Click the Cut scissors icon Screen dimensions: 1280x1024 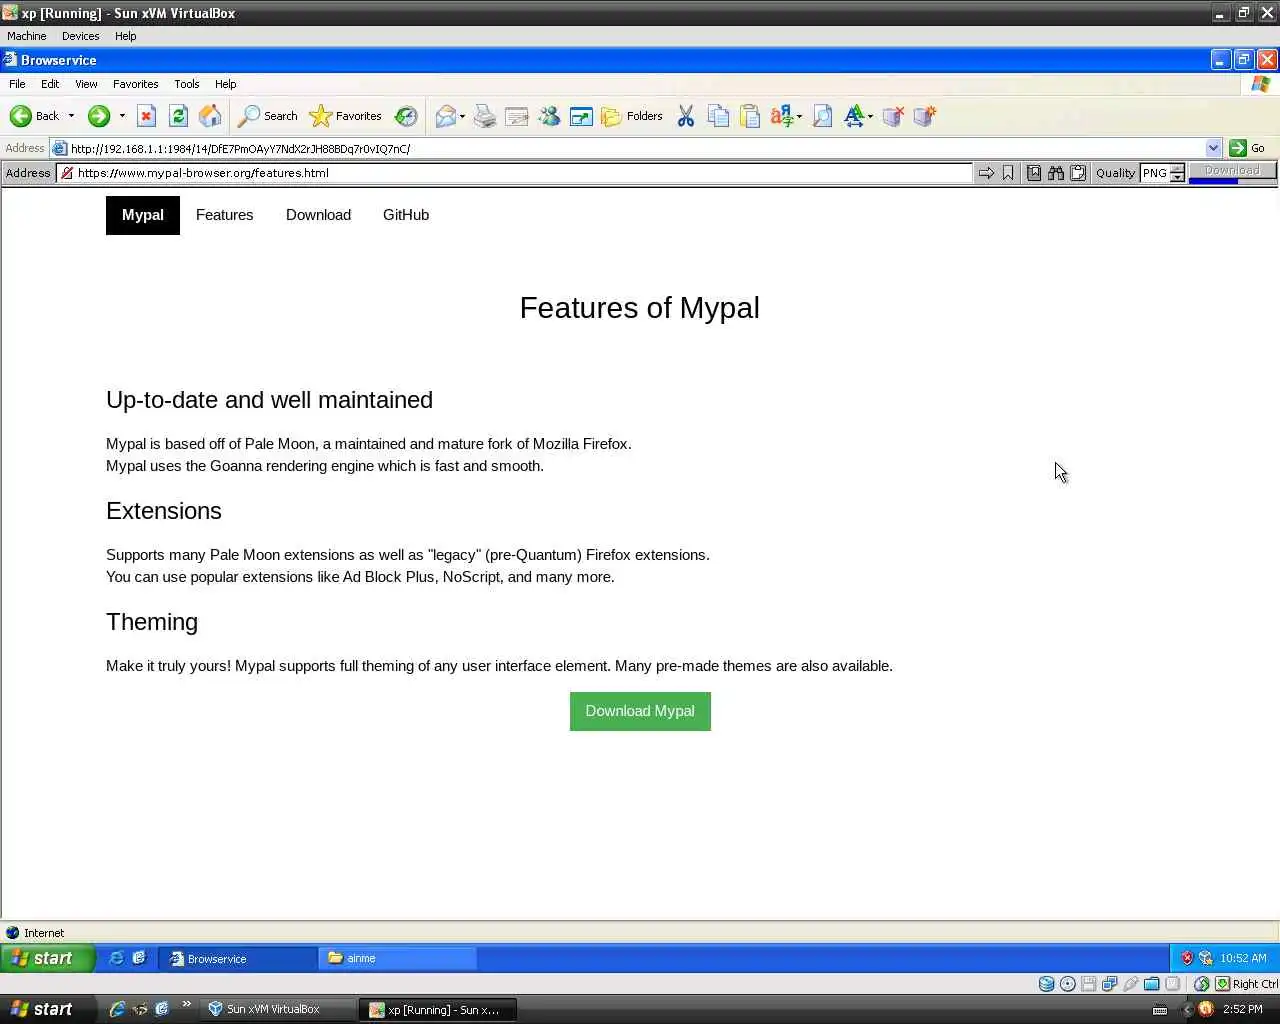686,116
